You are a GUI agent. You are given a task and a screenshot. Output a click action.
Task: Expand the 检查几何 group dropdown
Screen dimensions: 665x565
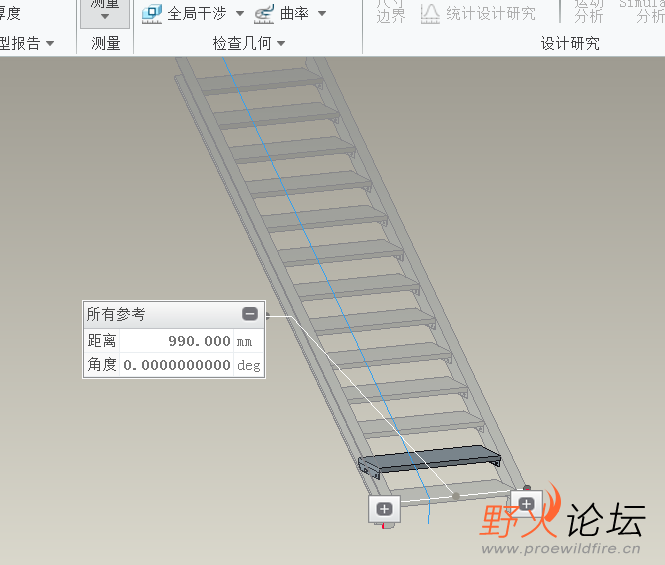point(281,43)
